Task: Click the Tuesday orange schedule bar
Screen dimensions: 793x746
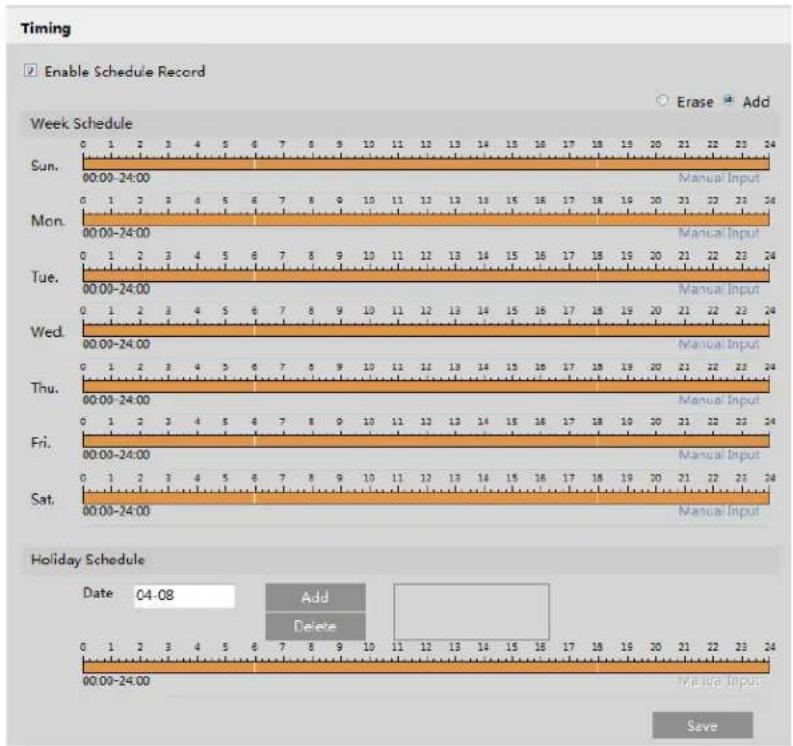Action: pos(426,276)
